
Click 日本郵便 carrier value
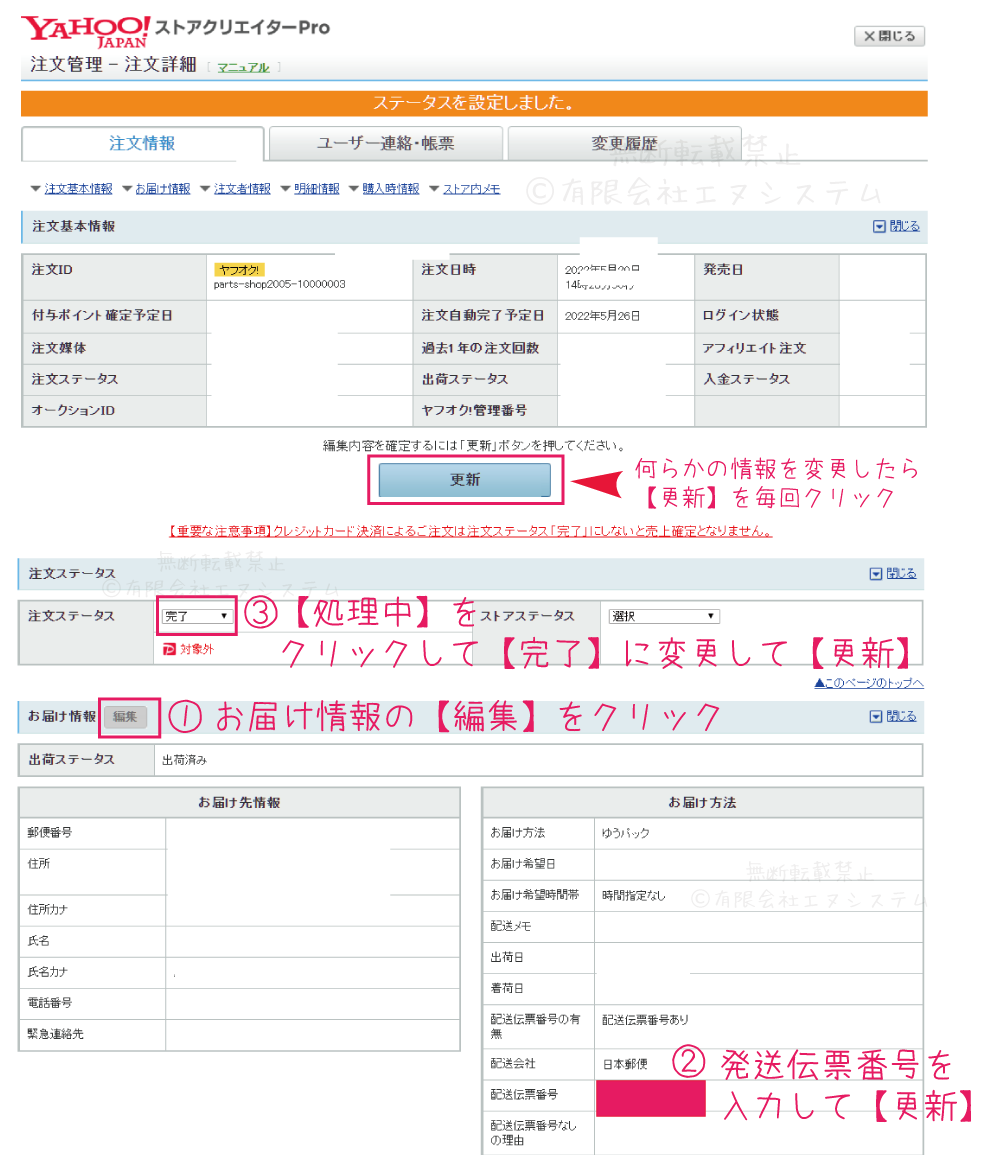click(x=625, y=1064)
